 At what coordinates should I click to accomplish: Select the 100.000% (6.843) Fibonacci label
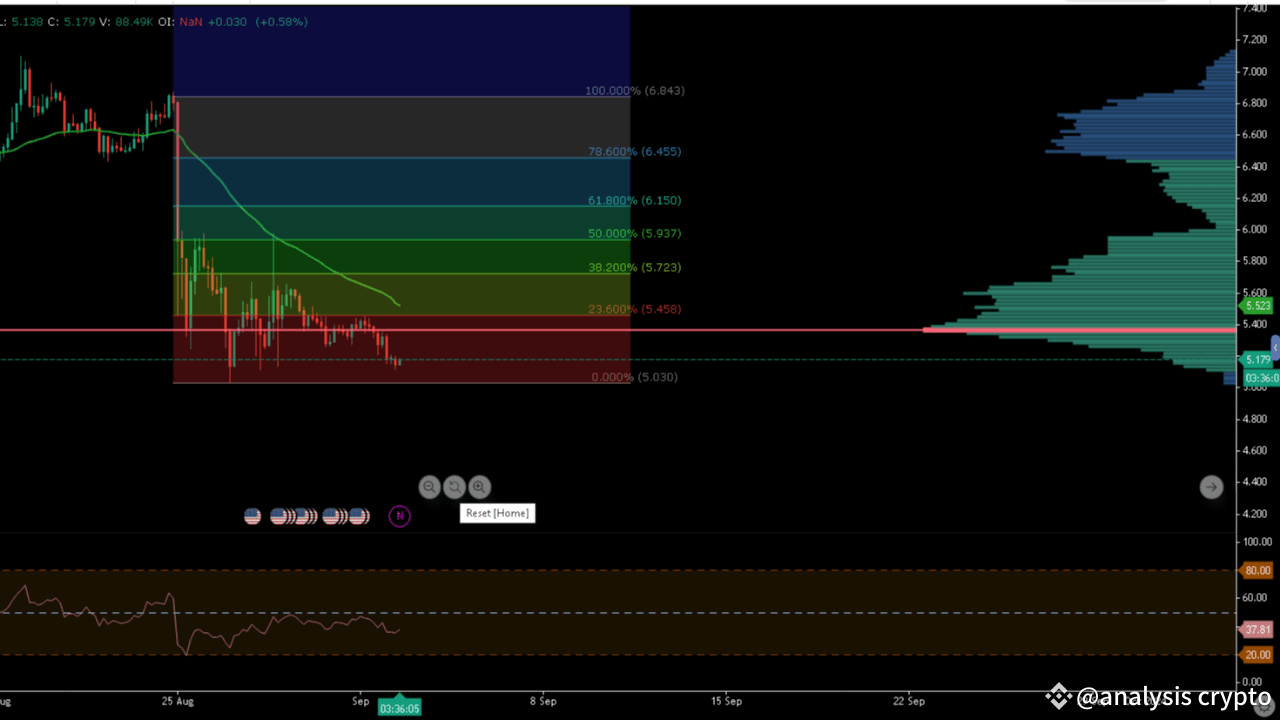(634, 90)
